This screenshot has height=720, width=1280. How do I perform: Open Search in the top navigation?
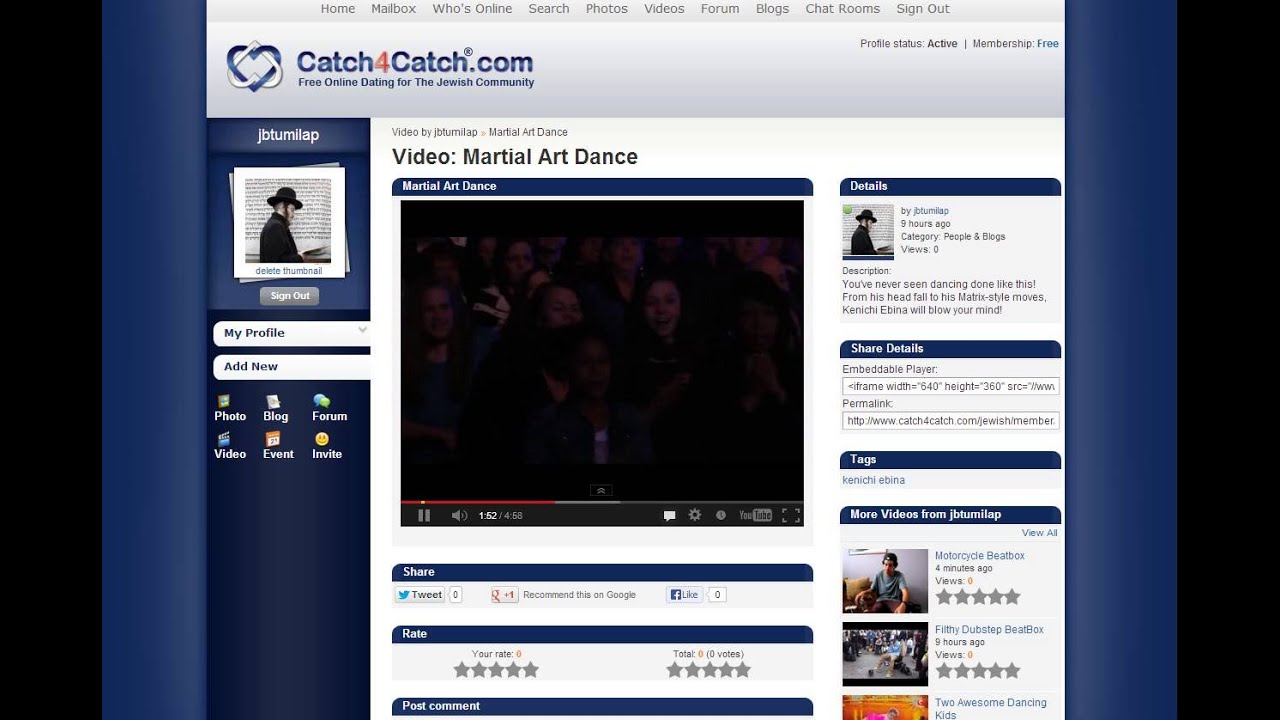coord(549,9)
